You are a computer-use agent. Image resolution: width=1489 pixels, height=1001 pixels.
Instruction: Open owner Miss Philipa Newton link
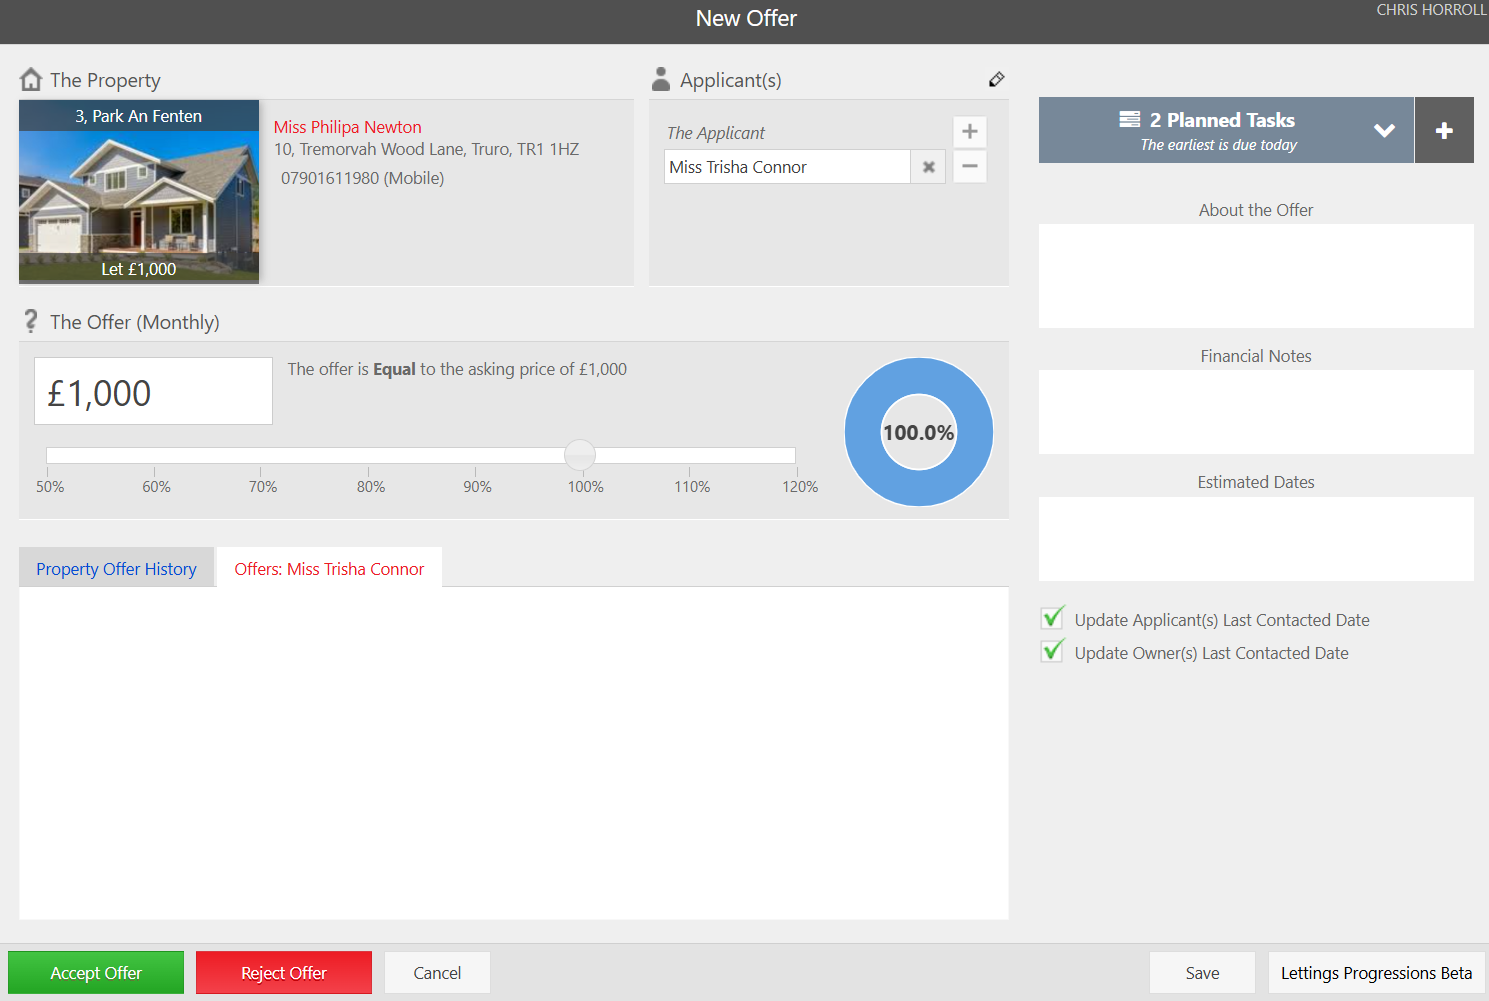[x=348, y=127]
